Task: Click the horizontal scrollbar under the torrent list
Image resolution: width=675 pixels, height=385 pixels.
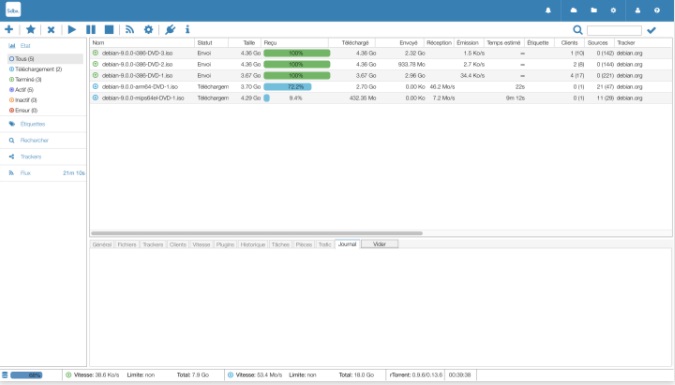Action: (257, 233)
